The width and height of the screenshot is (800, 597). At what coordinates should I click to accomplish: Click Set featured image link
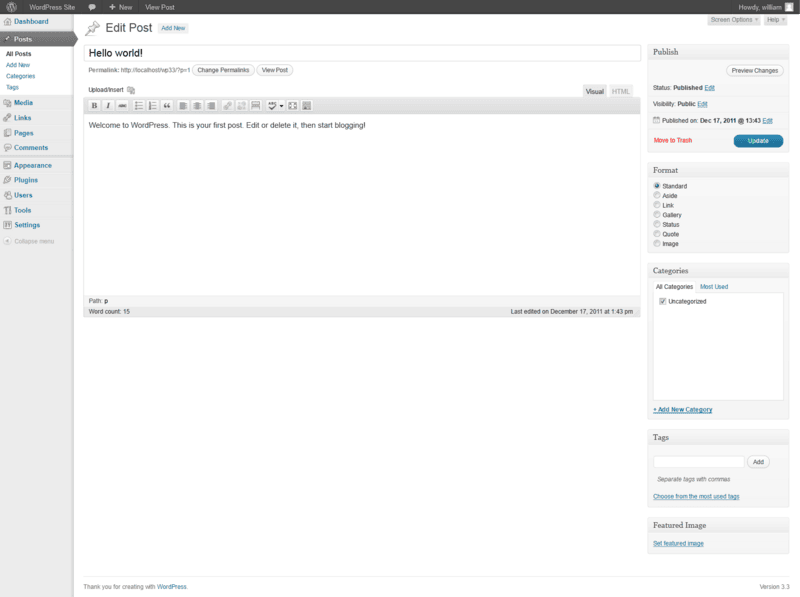coord(678,543)
